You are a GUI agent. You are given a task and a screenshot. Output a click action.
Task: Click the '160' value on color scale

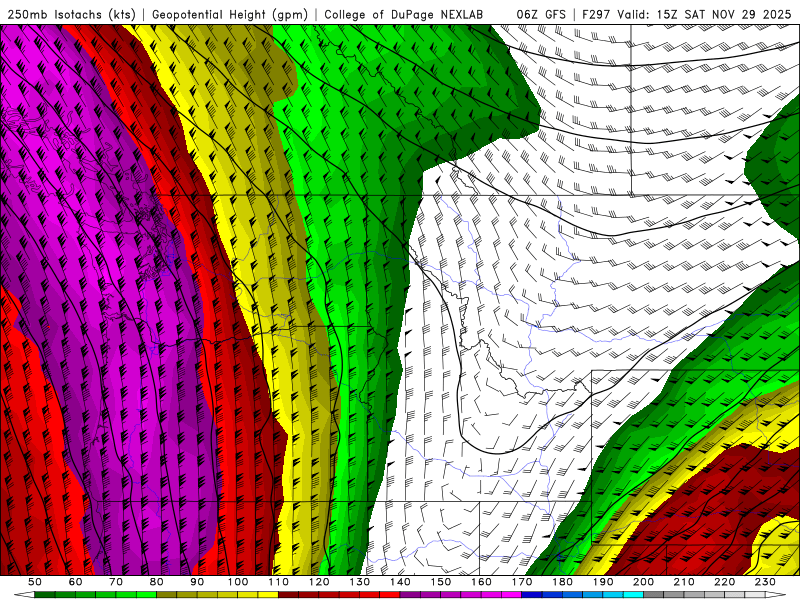coord(481,582)
